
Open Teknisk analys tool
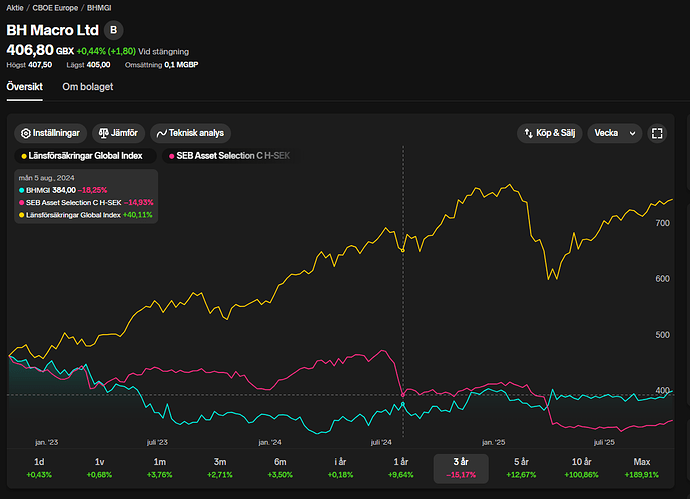[192, 132]
